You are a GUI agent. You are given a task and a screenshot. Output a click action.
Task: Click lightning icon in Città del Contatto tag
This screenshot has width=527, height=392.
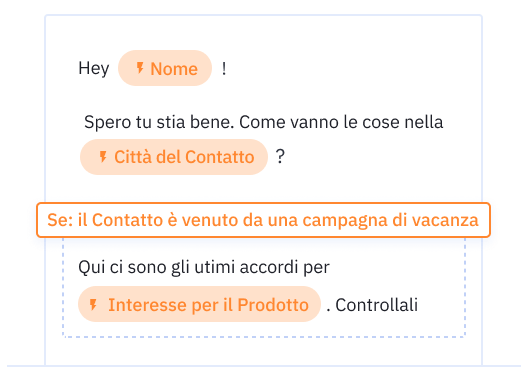103,157
